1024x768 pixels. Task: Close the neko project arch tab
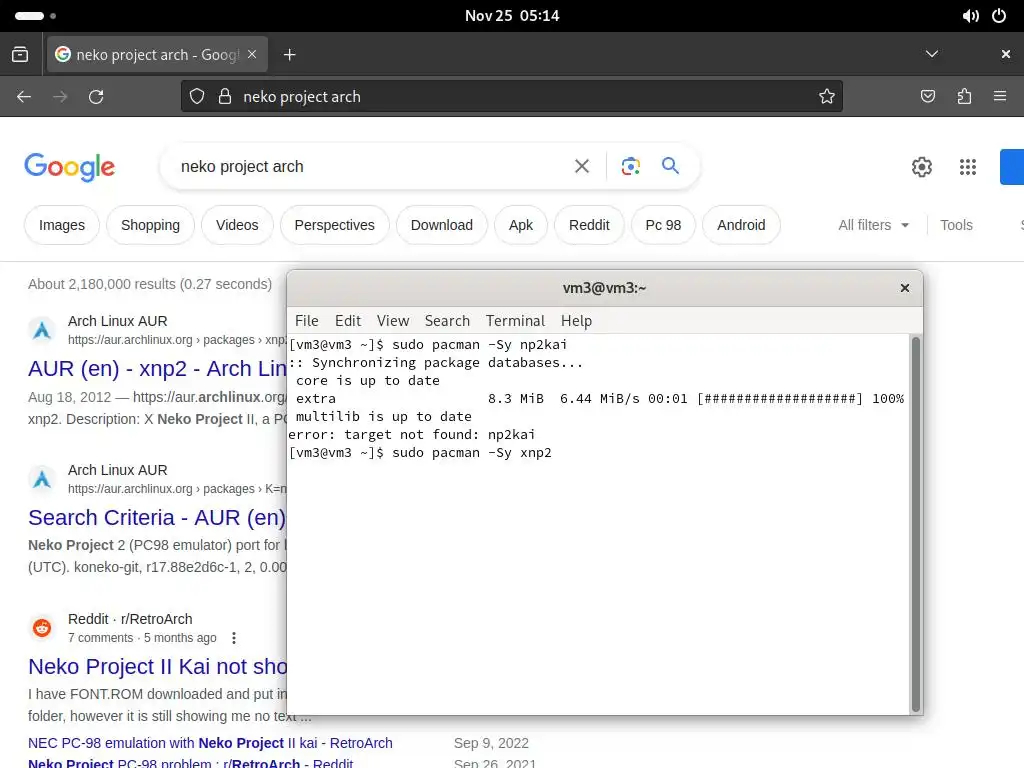tap(252, 54)
